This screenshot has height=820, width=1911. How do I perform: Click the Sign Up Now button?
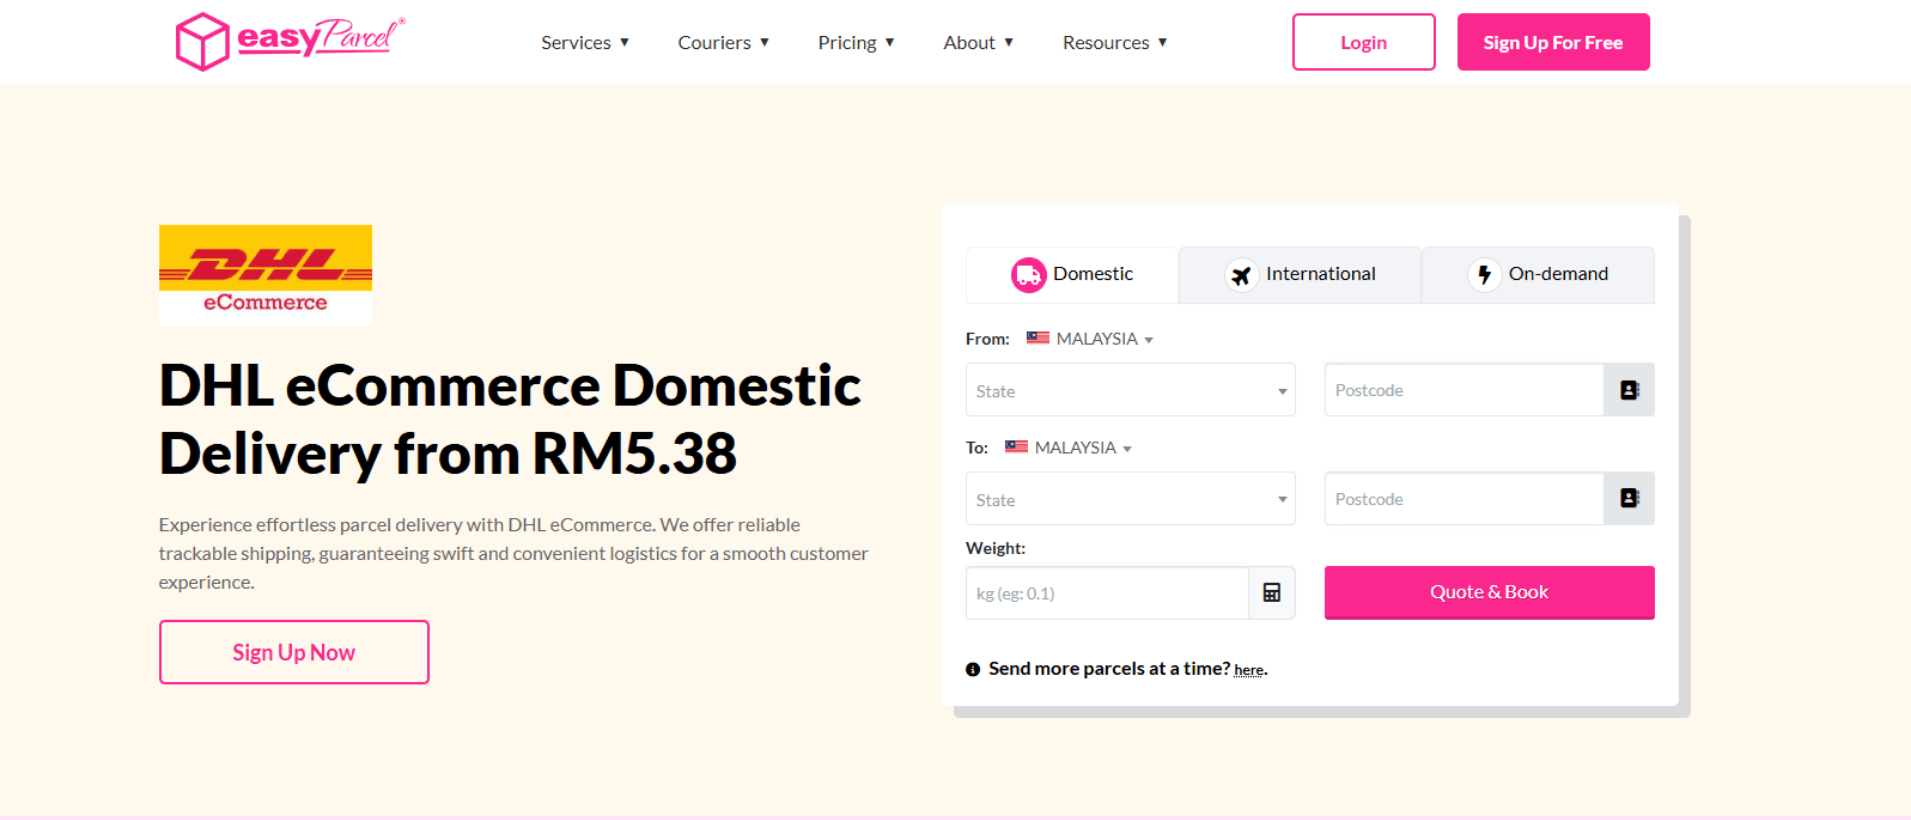pyautogui.click(x=294, y=652)
